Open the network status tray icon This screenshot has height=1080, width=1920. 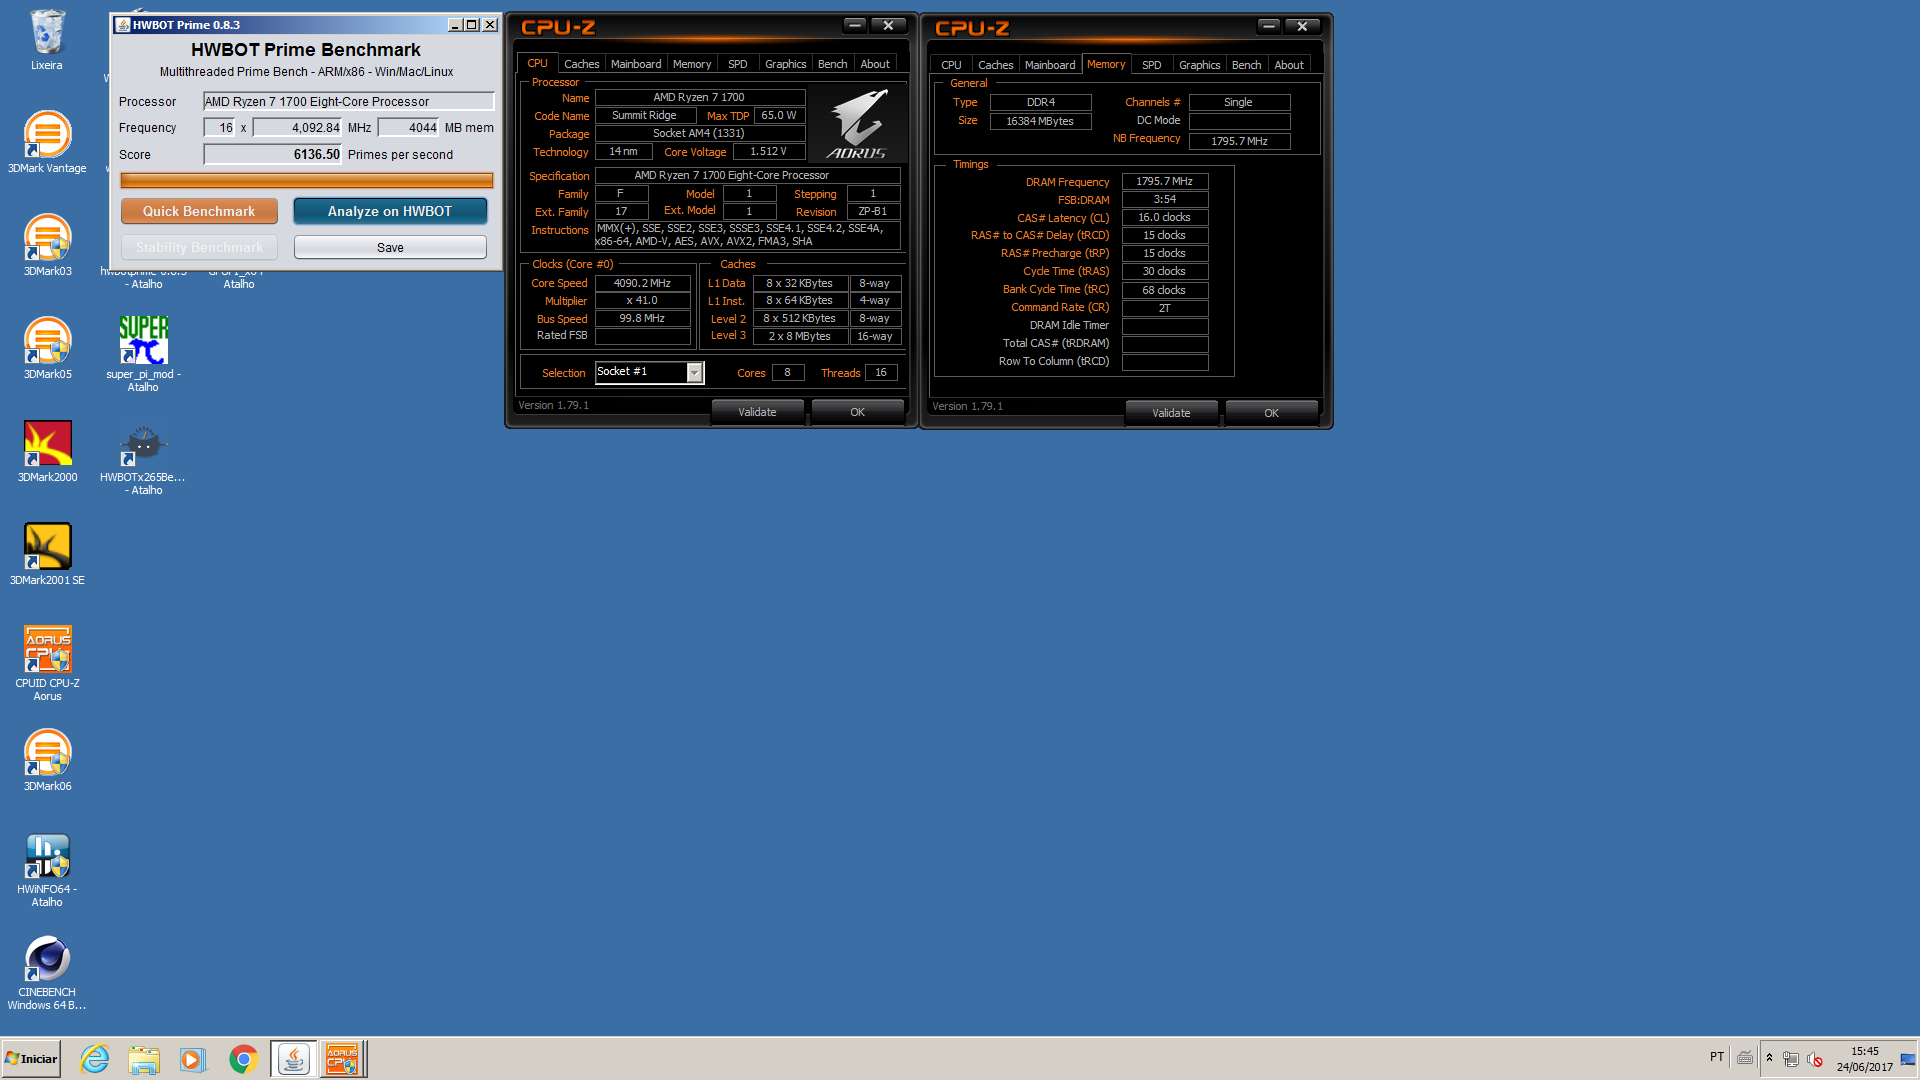1791,1059
